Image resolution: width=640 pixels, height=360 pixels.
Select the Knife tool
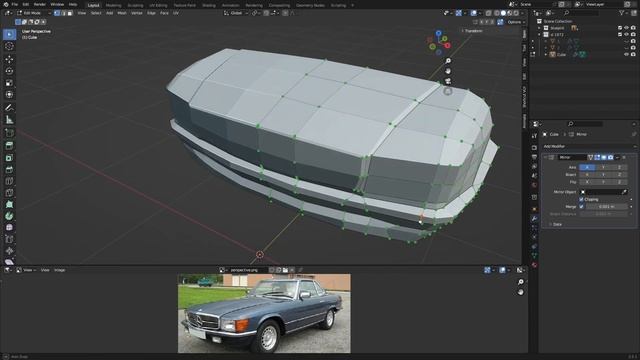(x=9, y=193)
